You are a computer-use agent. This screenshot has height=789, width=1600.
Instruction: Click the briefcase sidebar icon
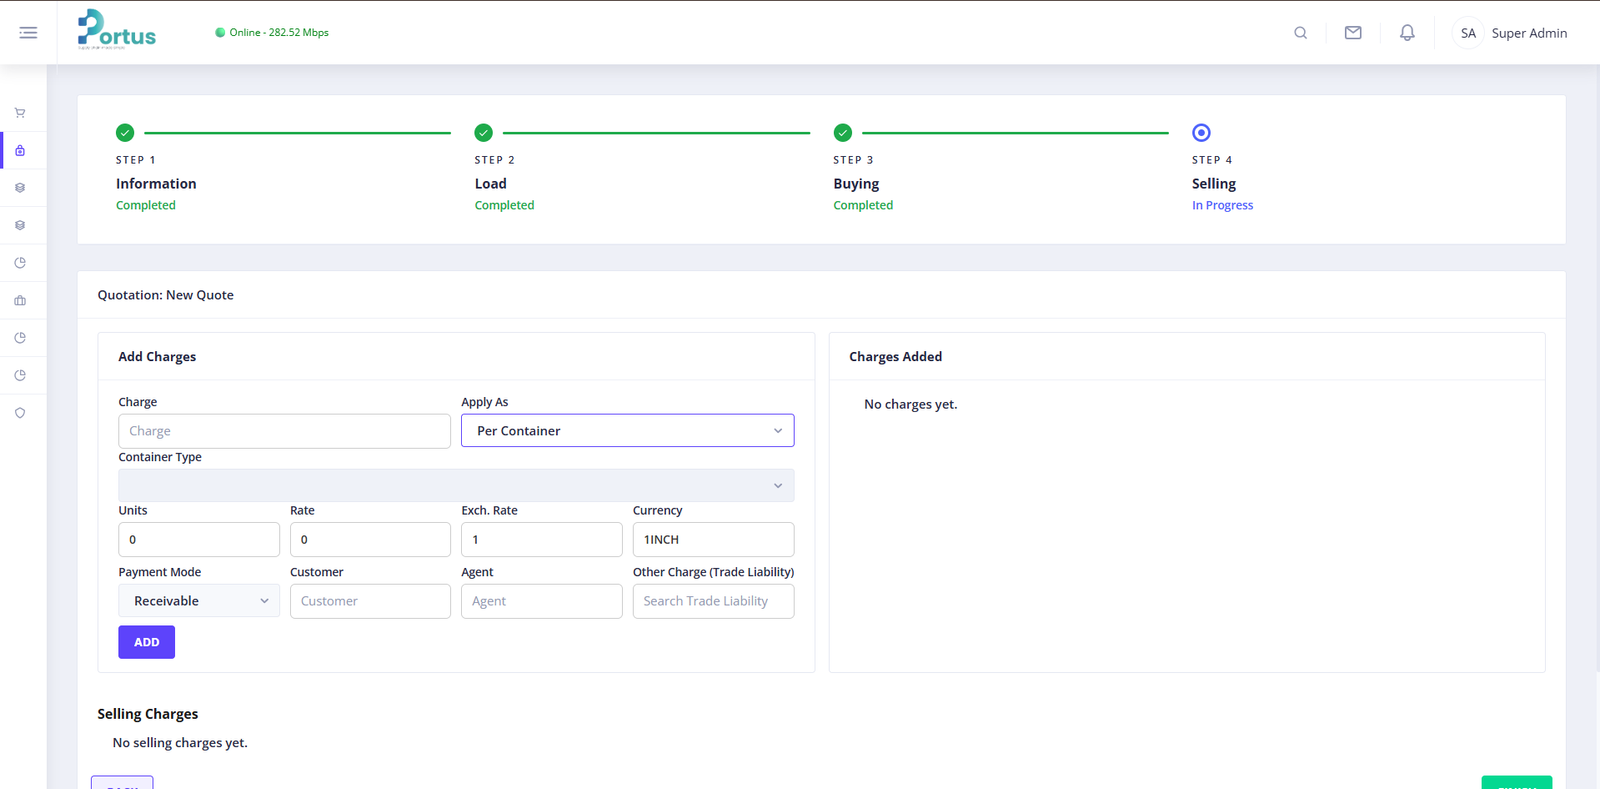[20, 300]
